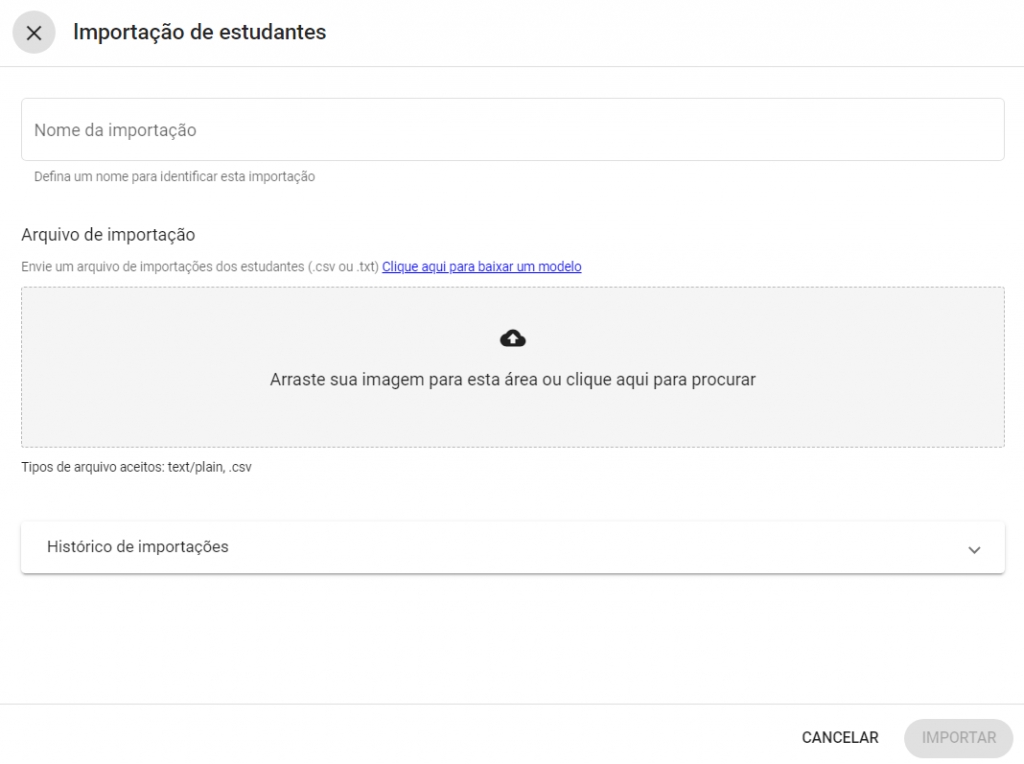Click the 'Arquivo de importação' section heading

click(108, 235)
